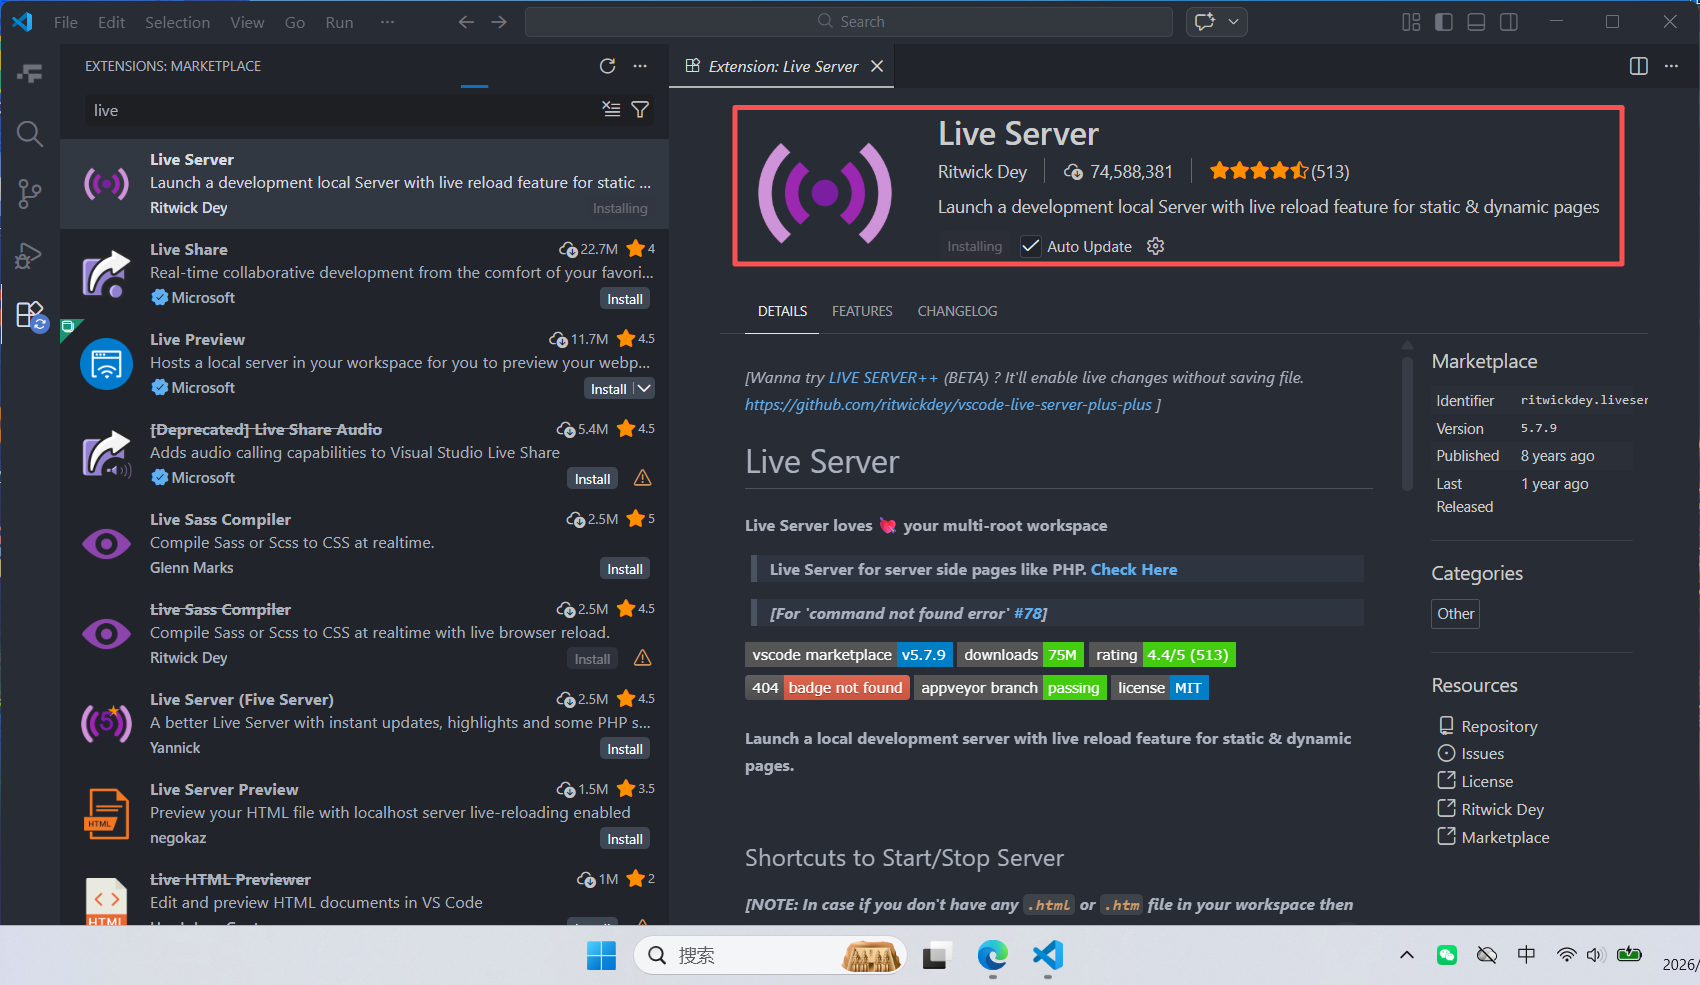Click the star rating (513) in header
The height and width of the screenshot is (985, 1700).
pos(1279,172)
